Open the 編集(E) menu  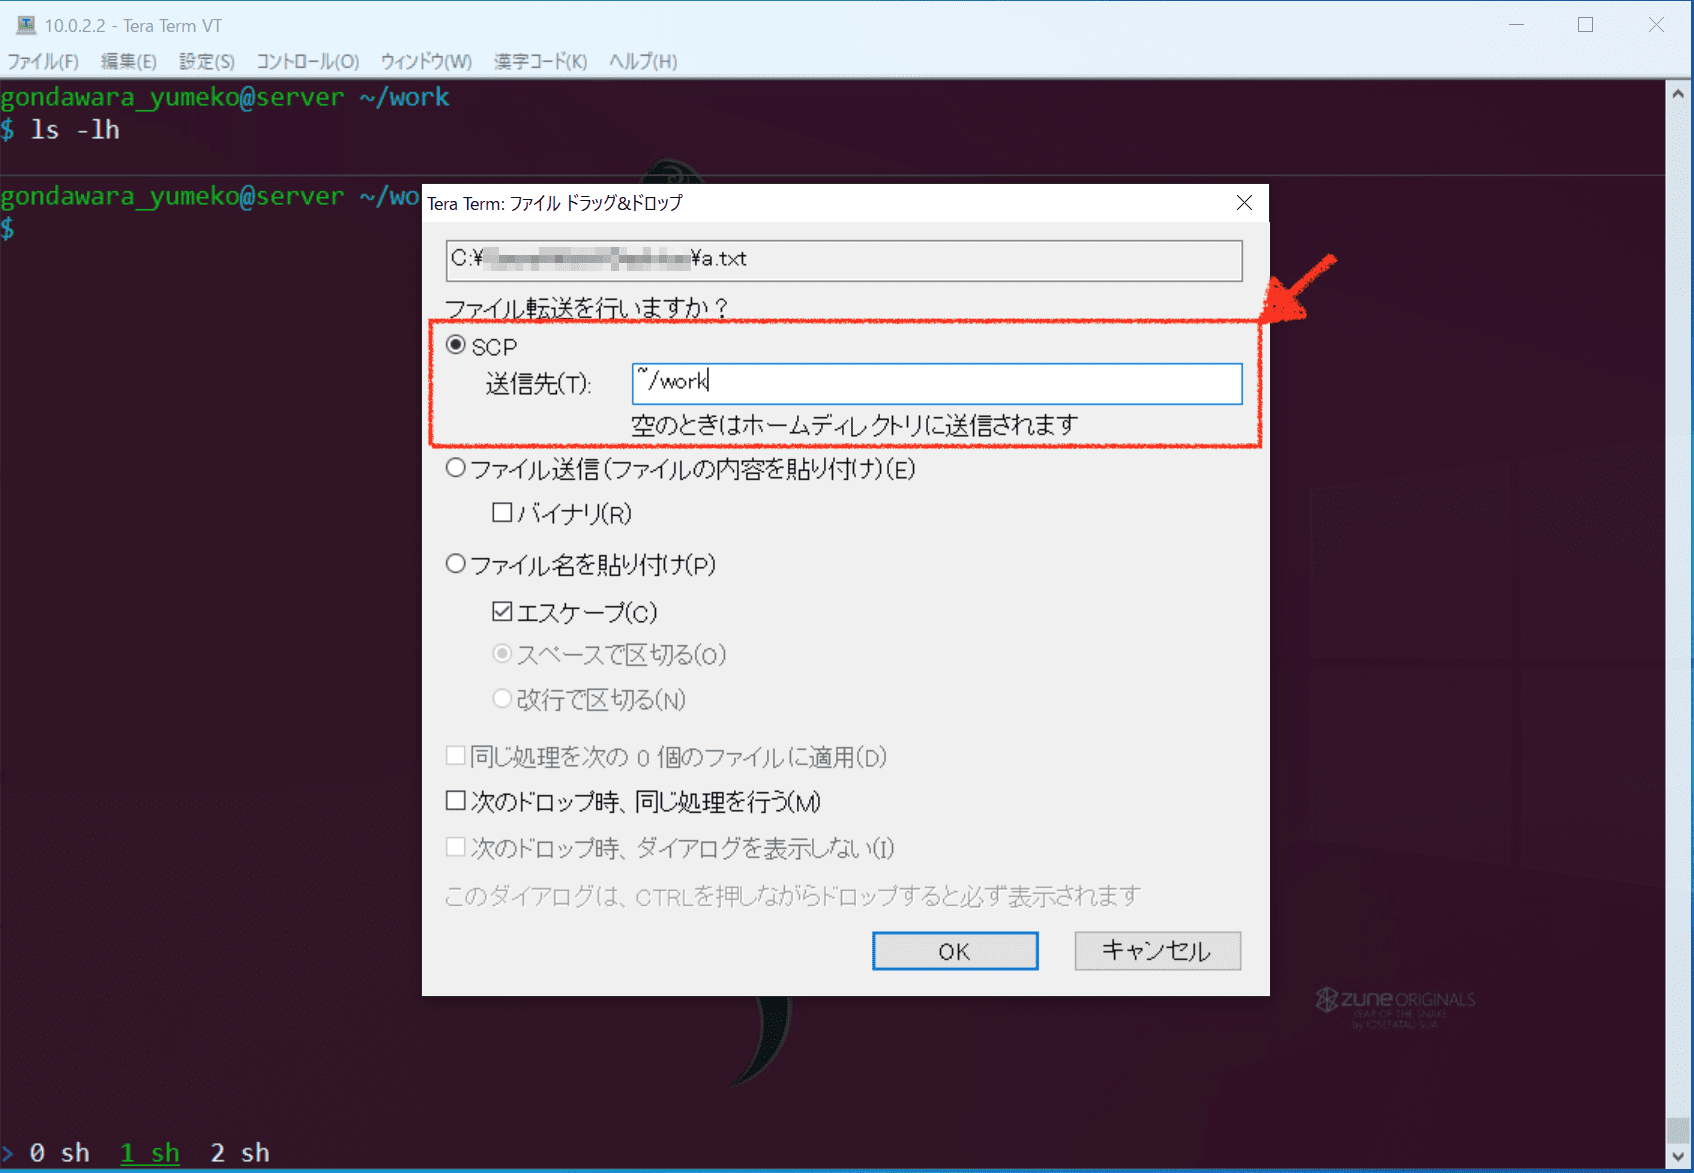pos(129,62)
